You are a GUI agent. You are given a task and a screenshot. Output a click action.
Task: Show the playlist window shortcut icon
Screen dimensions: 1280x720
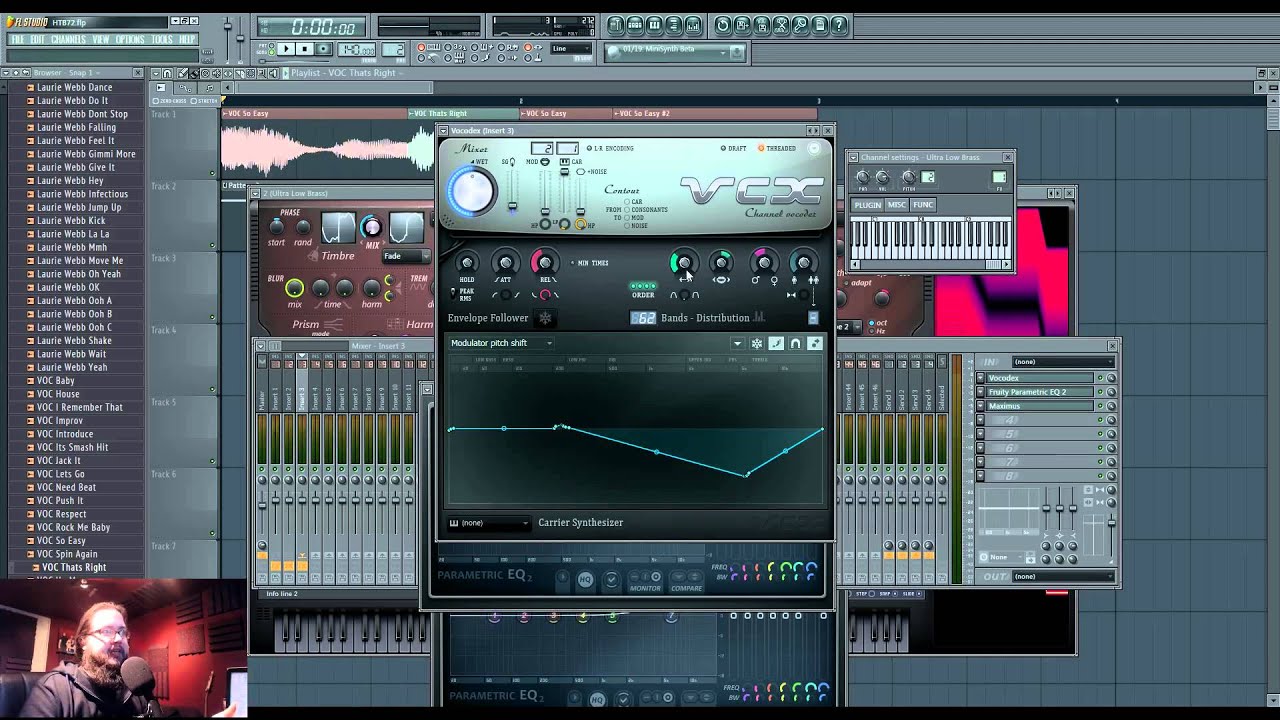tap(616, 25)
